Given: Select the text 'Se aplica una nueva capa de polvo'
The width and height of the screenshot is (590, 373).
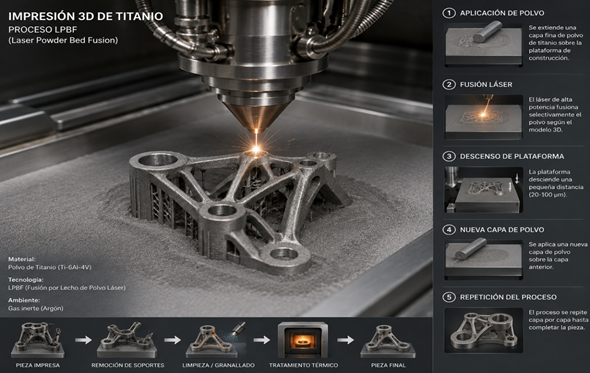Looking at the screenshot, I should (558, 248).
